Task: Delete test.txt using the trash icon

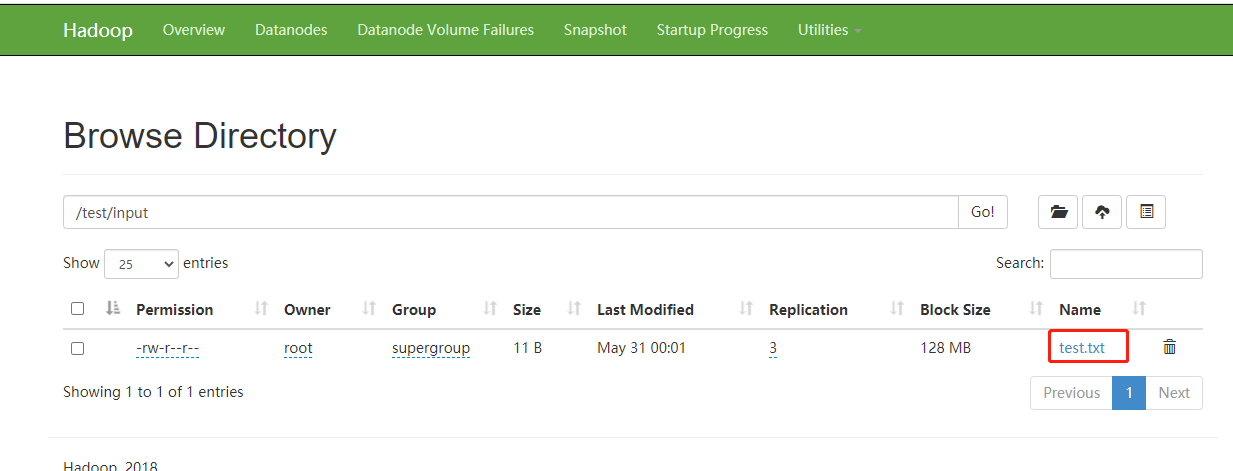Action: [1169, 347]
